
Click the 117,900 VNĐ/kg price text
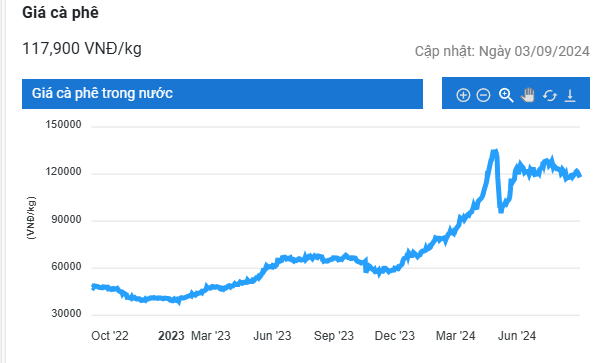click(82, 49)
